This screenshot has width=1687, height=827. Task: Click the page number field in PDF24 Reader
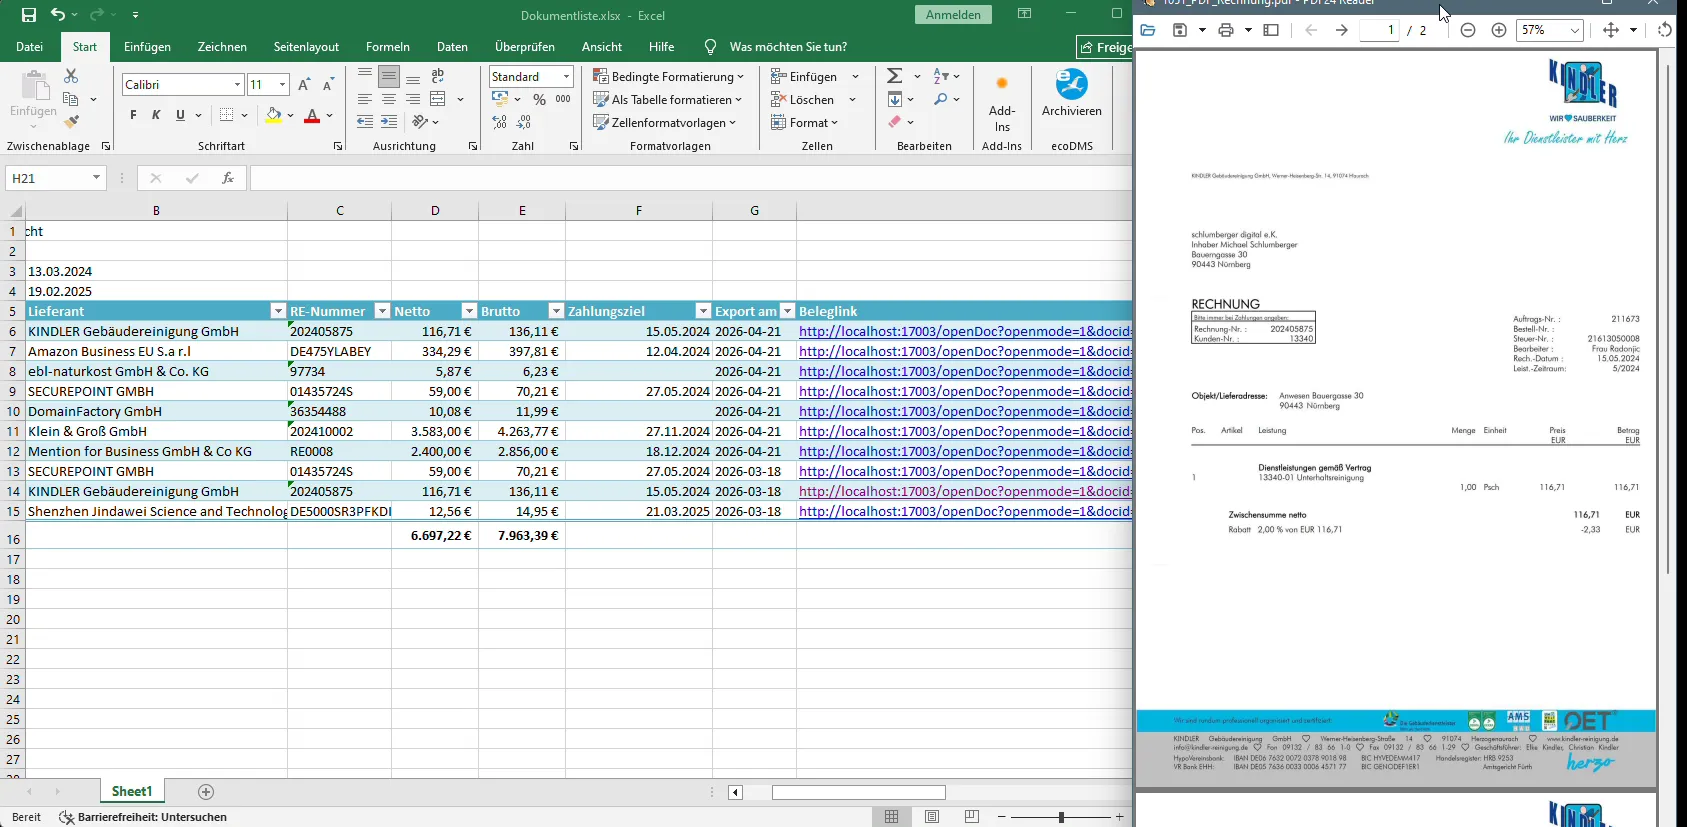[1380, 30]
